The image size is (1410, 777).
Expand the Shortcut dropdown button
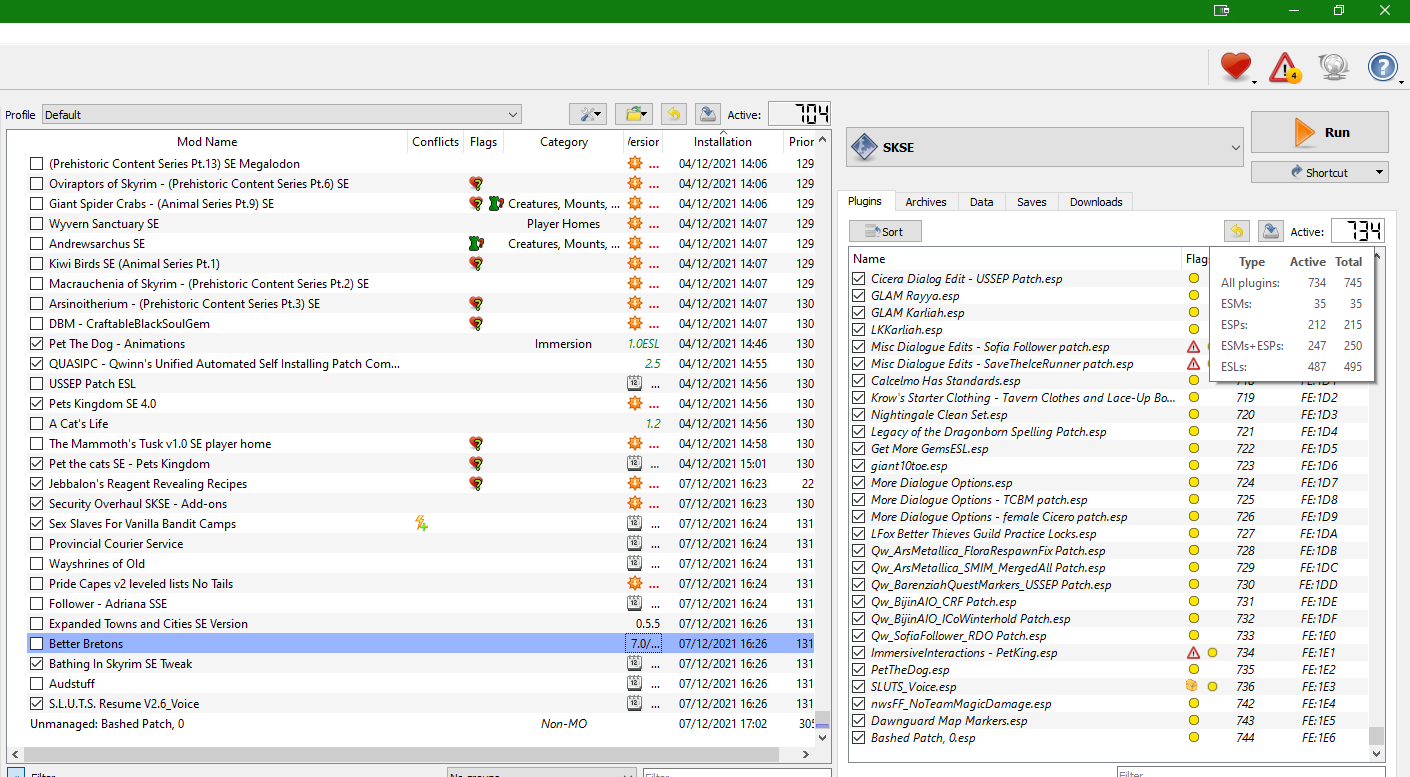(x=1319, y=172)
